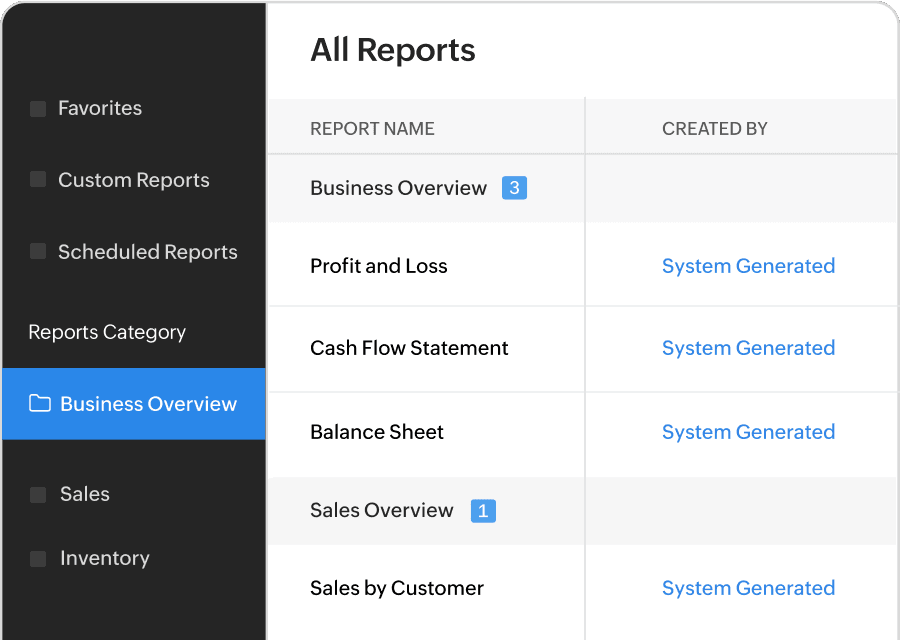Open the Sales by Customer report
The height and width of the screenshot is (640, 900).
coord(397,588)
